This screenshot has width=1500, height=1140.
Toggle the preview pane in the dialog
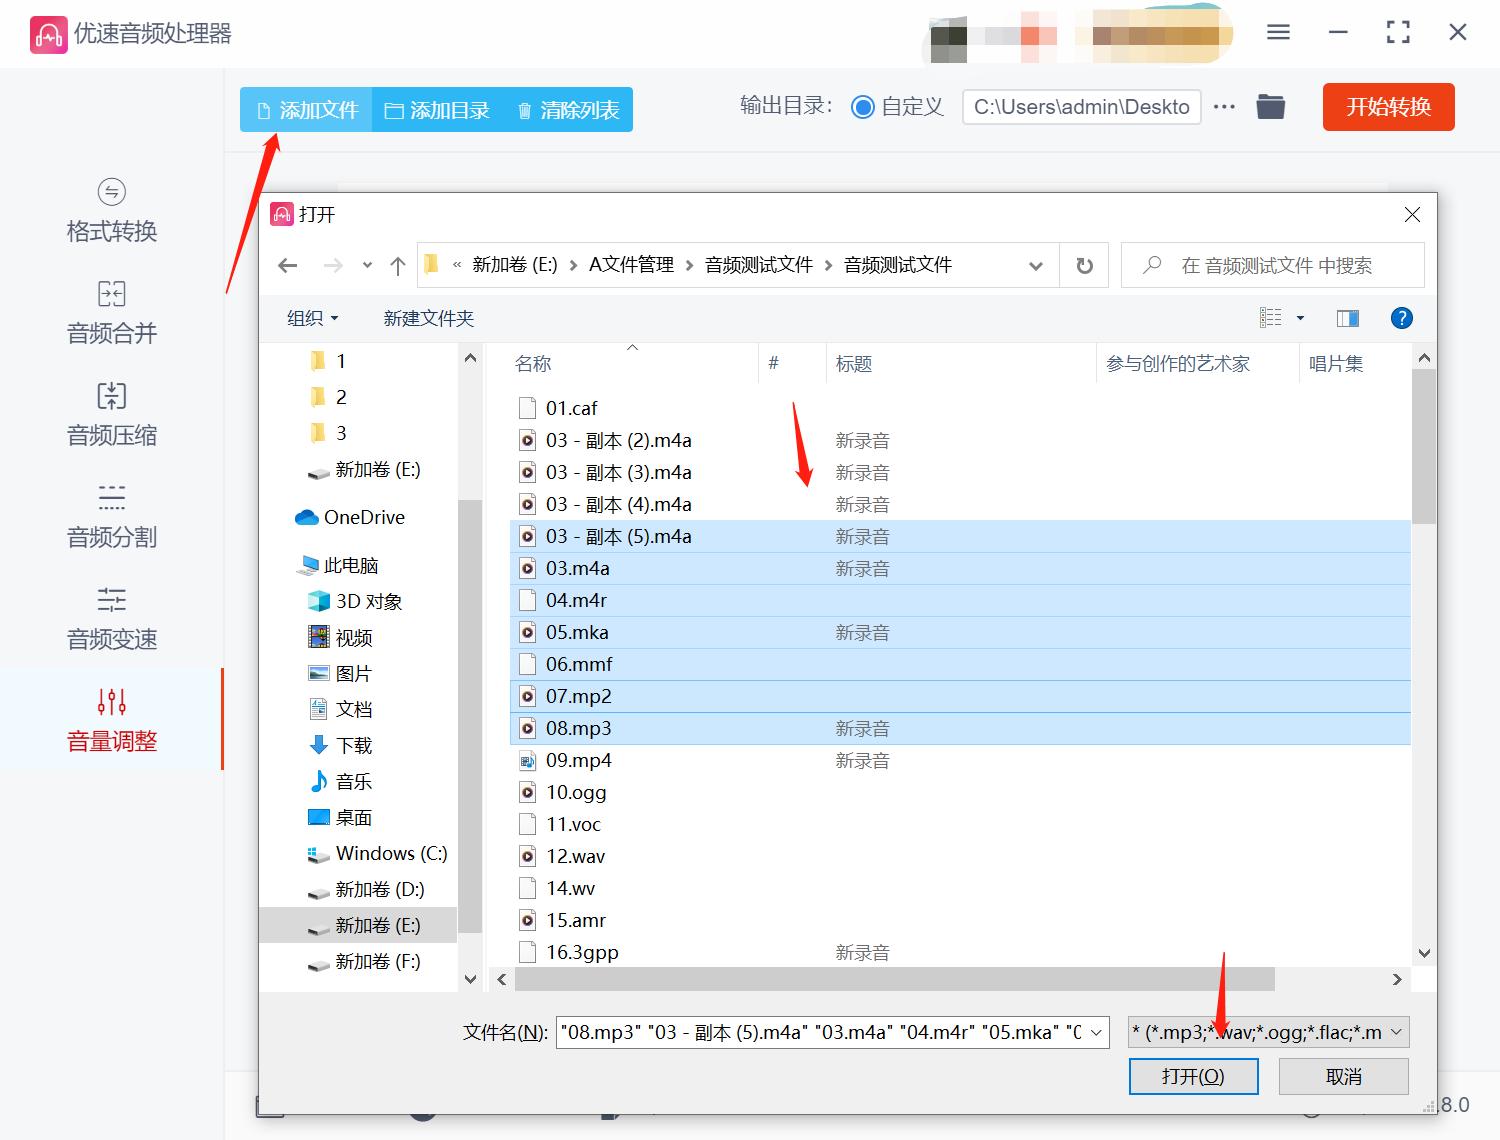point(1347,318)
